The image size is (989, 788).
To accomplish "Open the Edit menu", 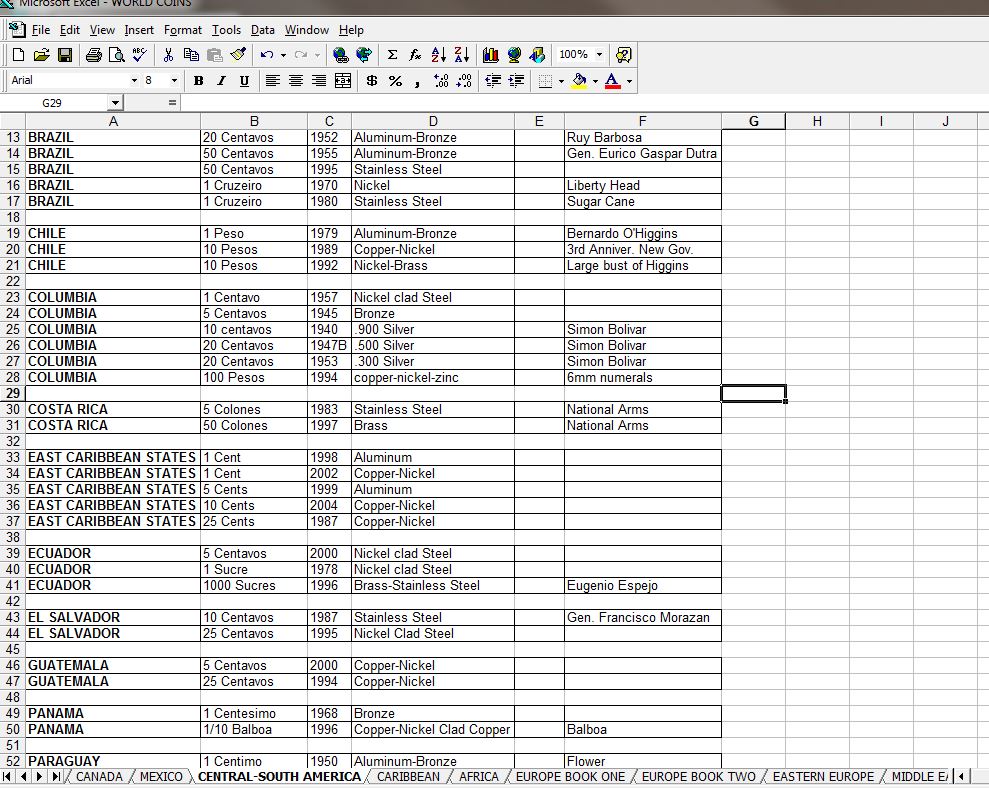I will 69,30.
